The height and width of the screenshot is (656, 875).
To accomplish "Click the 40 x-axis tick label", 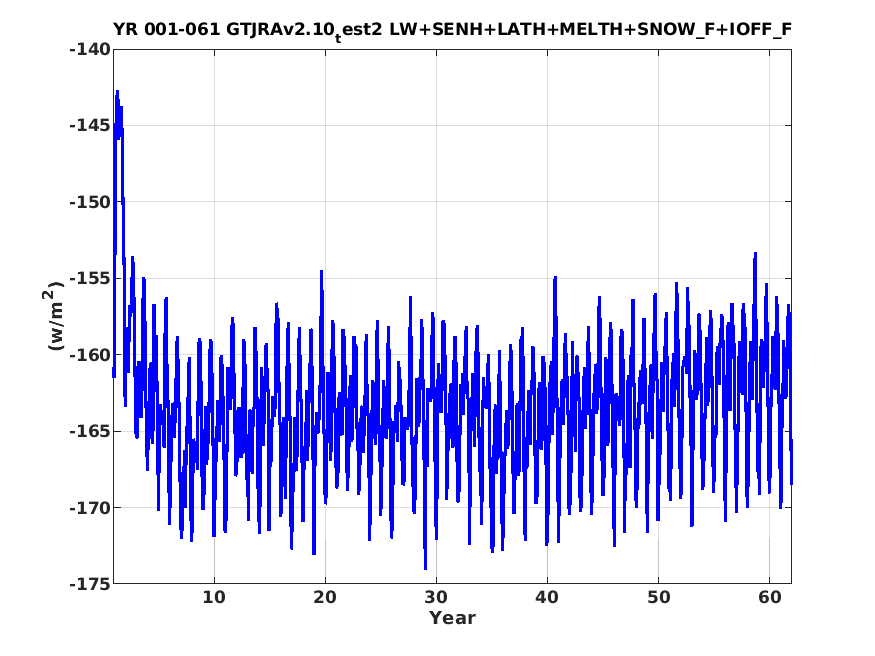I will [x=547, y=597].
